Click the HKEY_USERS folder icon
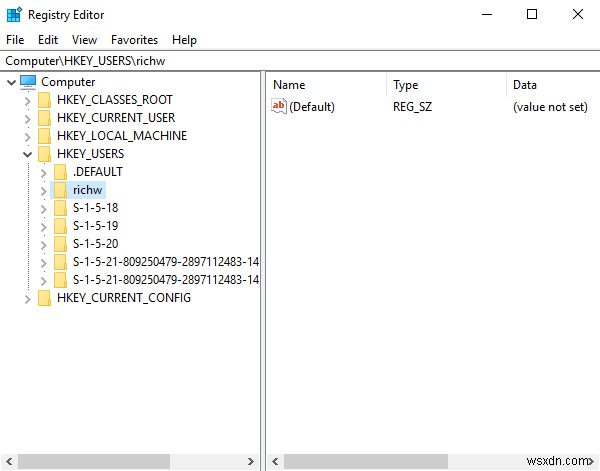The width and height of the screenshot is (600, 471). 44,154
